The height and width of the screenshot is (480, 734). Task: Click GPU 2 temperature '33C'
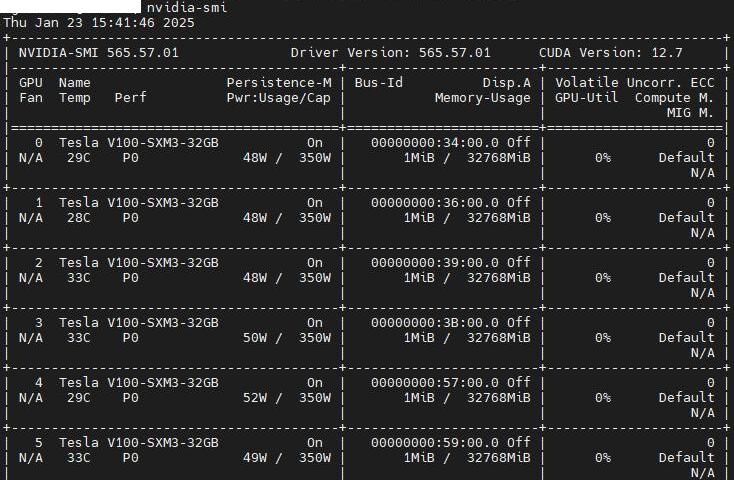(x=79, y=277)
